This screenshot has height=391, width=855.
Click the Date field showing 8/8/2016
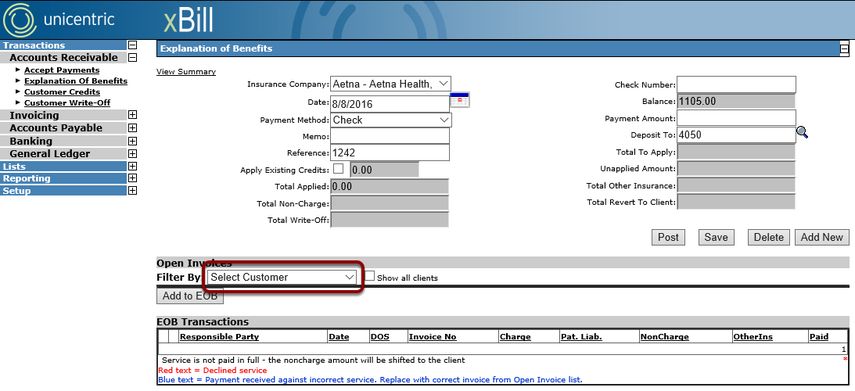coord(390,104)
